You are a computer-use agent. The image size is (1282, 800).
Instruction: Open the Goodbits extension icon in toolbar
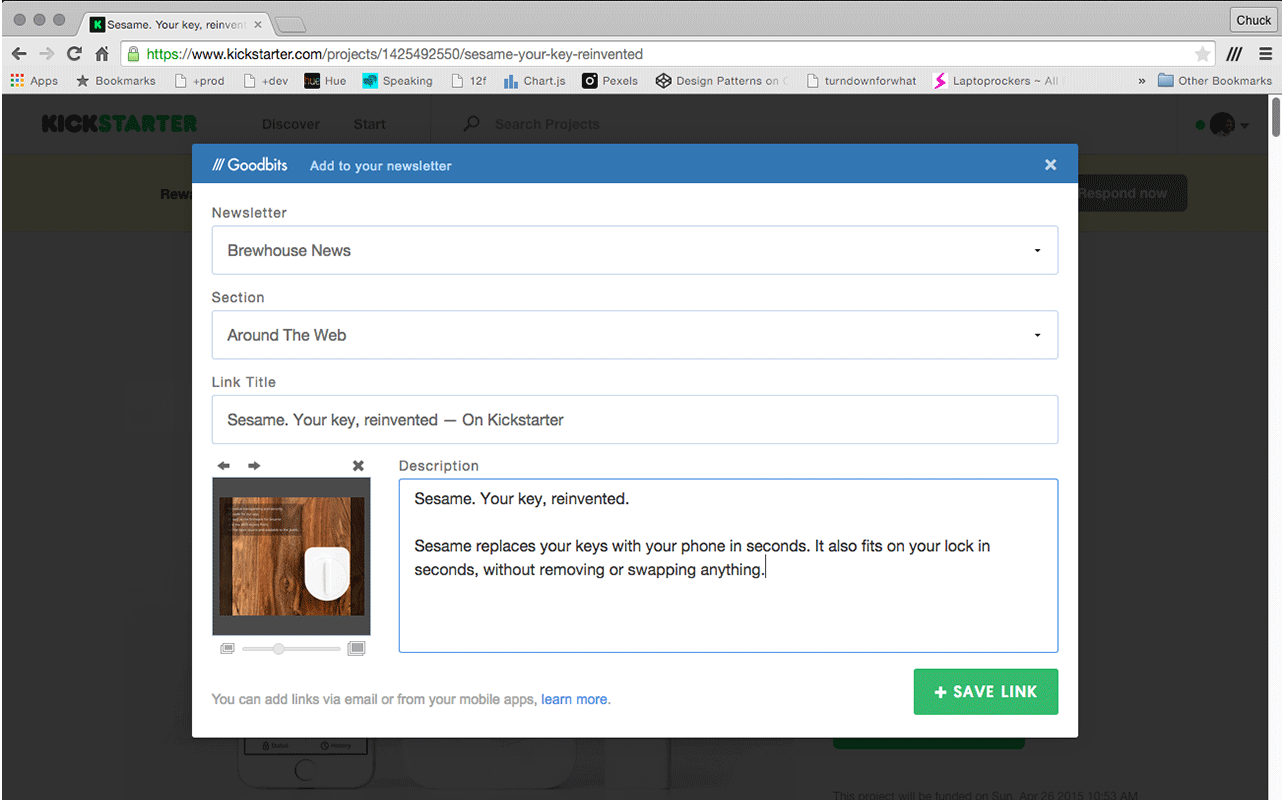click(x=1235, y=54)
